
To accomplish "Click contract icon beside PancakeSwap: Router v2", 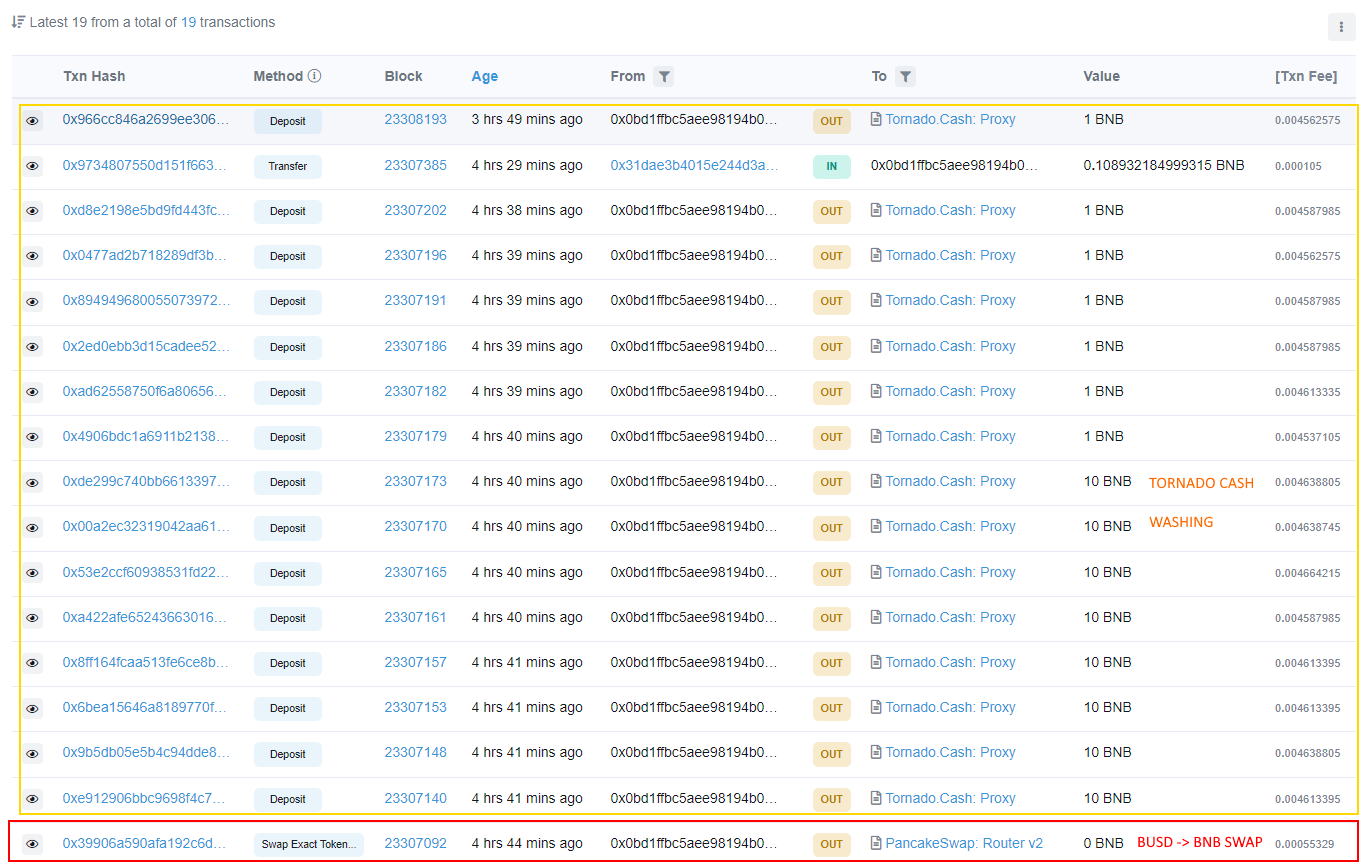I will (876, 843).
